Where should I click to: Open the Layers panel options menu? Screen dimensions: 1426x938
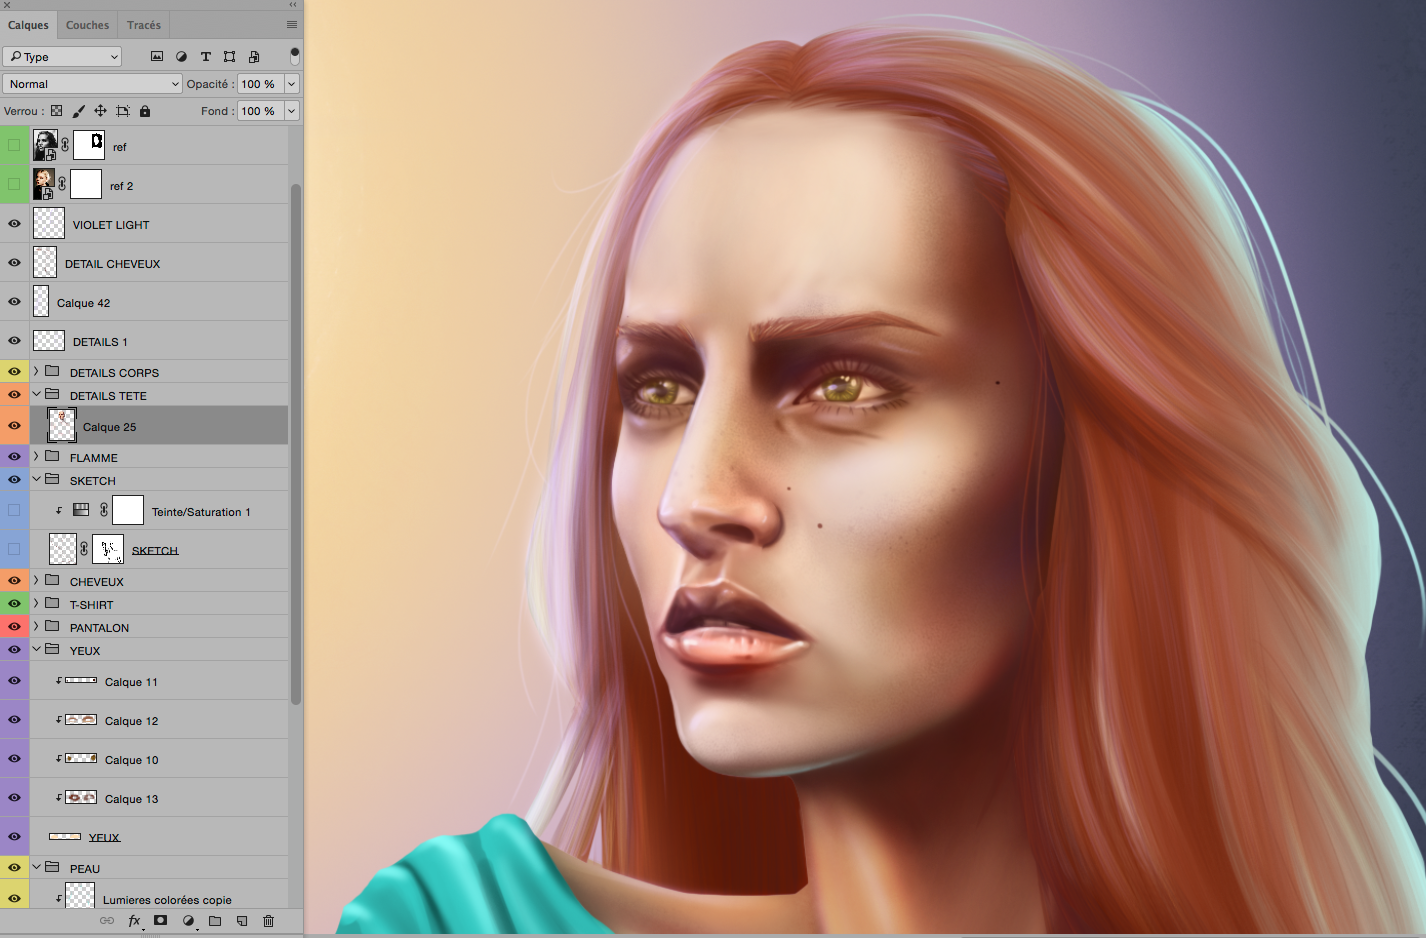(291, 25)
